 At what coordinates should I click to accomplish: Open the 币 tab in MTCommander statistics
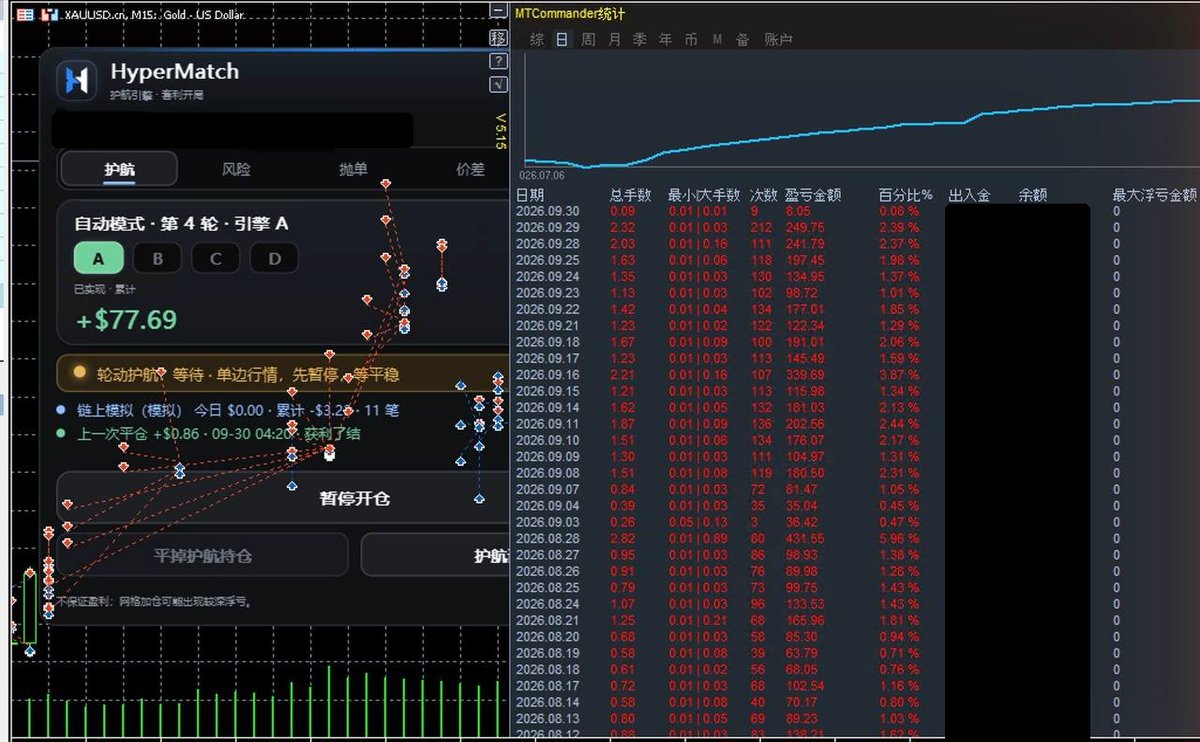click(x=691, y=40)
